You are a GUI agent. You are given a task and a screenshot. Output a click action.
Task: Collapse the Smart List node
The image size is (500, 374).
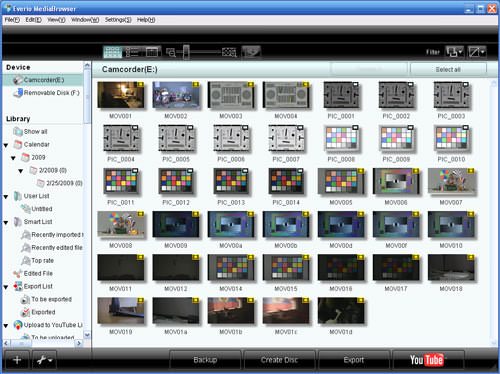(6, 223)
